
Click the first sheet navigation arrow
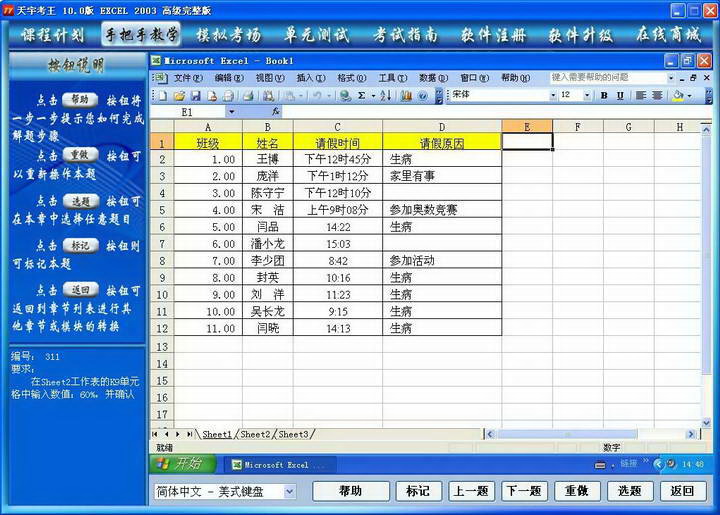[155, 434]
